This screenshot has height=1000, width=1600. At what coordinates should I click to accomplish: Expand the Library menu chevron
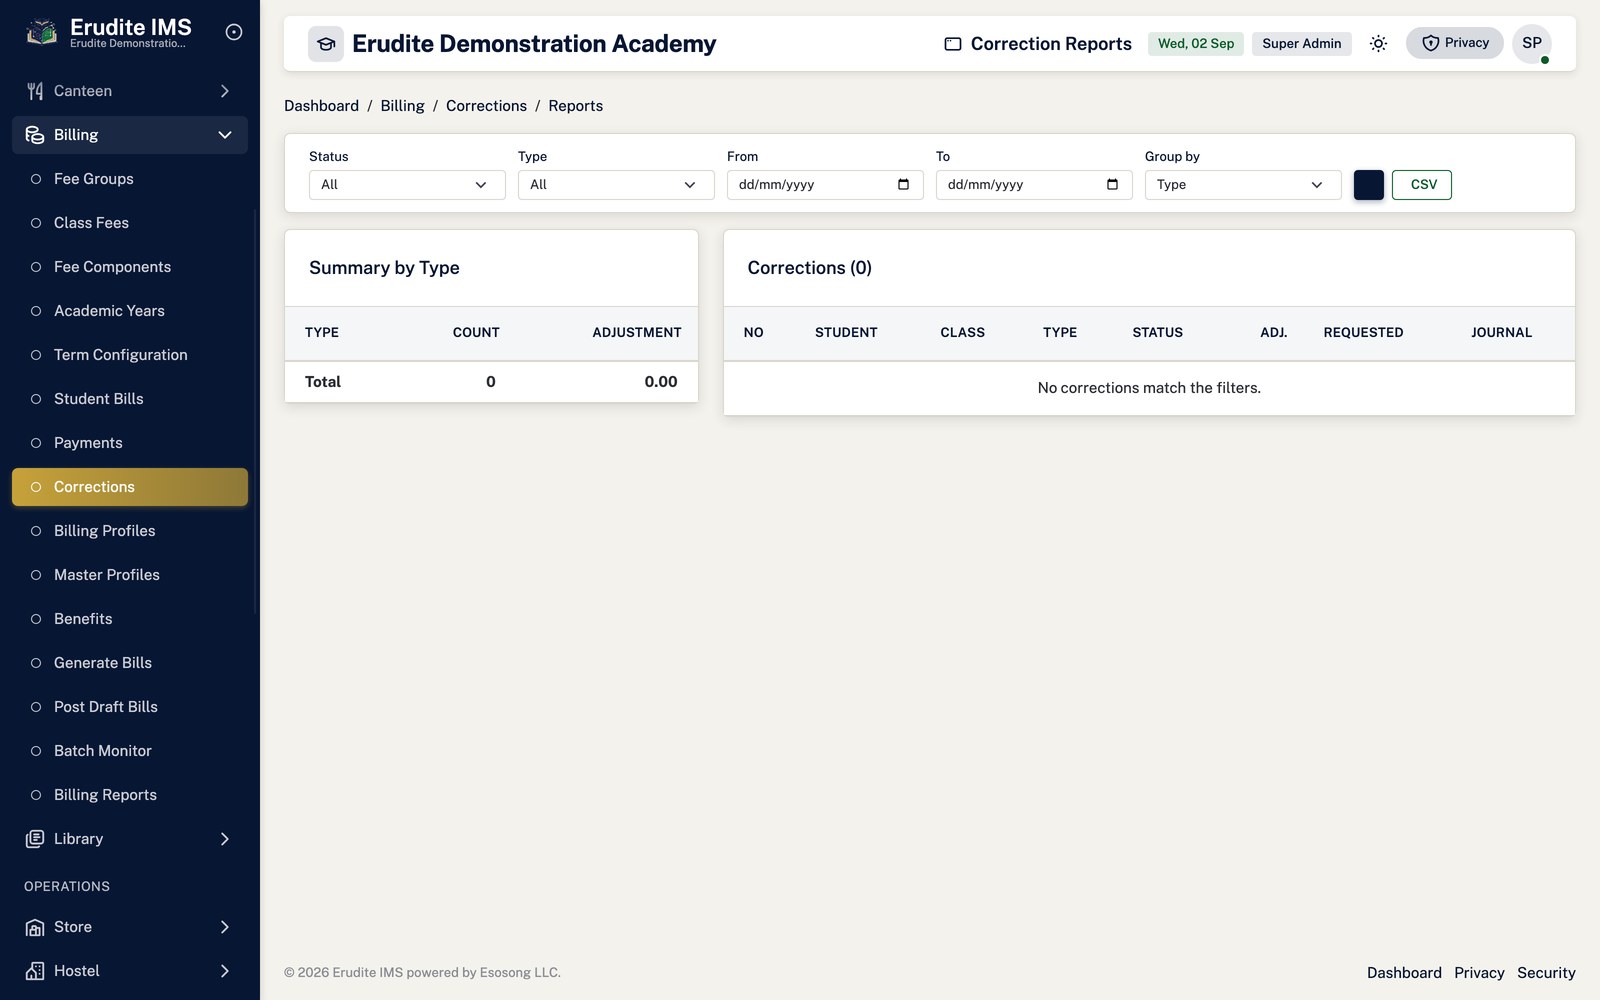click(x=225, y=839)
